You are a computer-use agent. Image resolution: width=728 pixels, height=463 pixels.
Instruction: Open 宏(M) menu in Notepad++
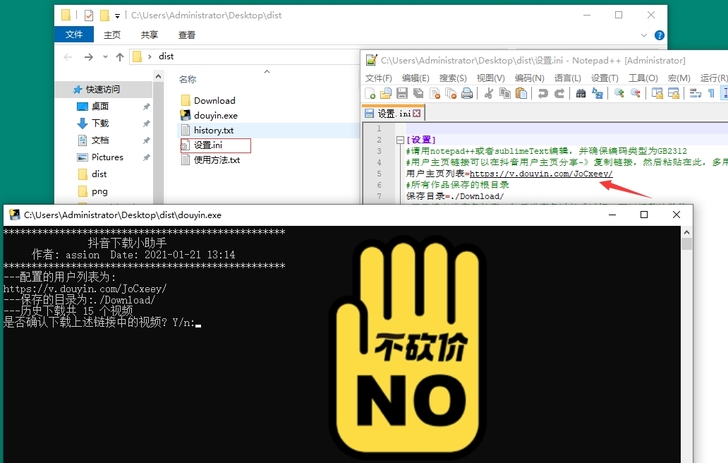pyautogui.click(x=679, y=78)
